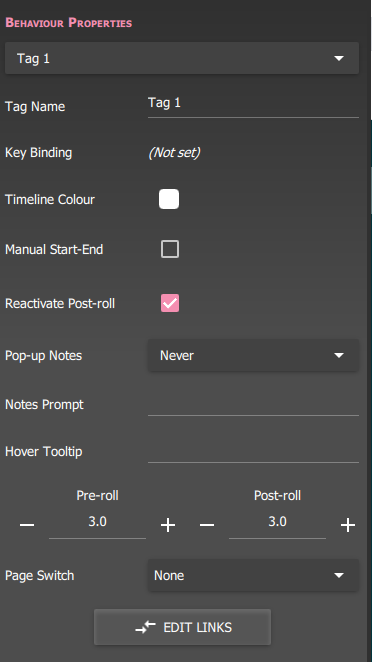Click the Tag 1 selector dropdown arrow
This screenshot has height=662, width=372.
tap(339, 58)
